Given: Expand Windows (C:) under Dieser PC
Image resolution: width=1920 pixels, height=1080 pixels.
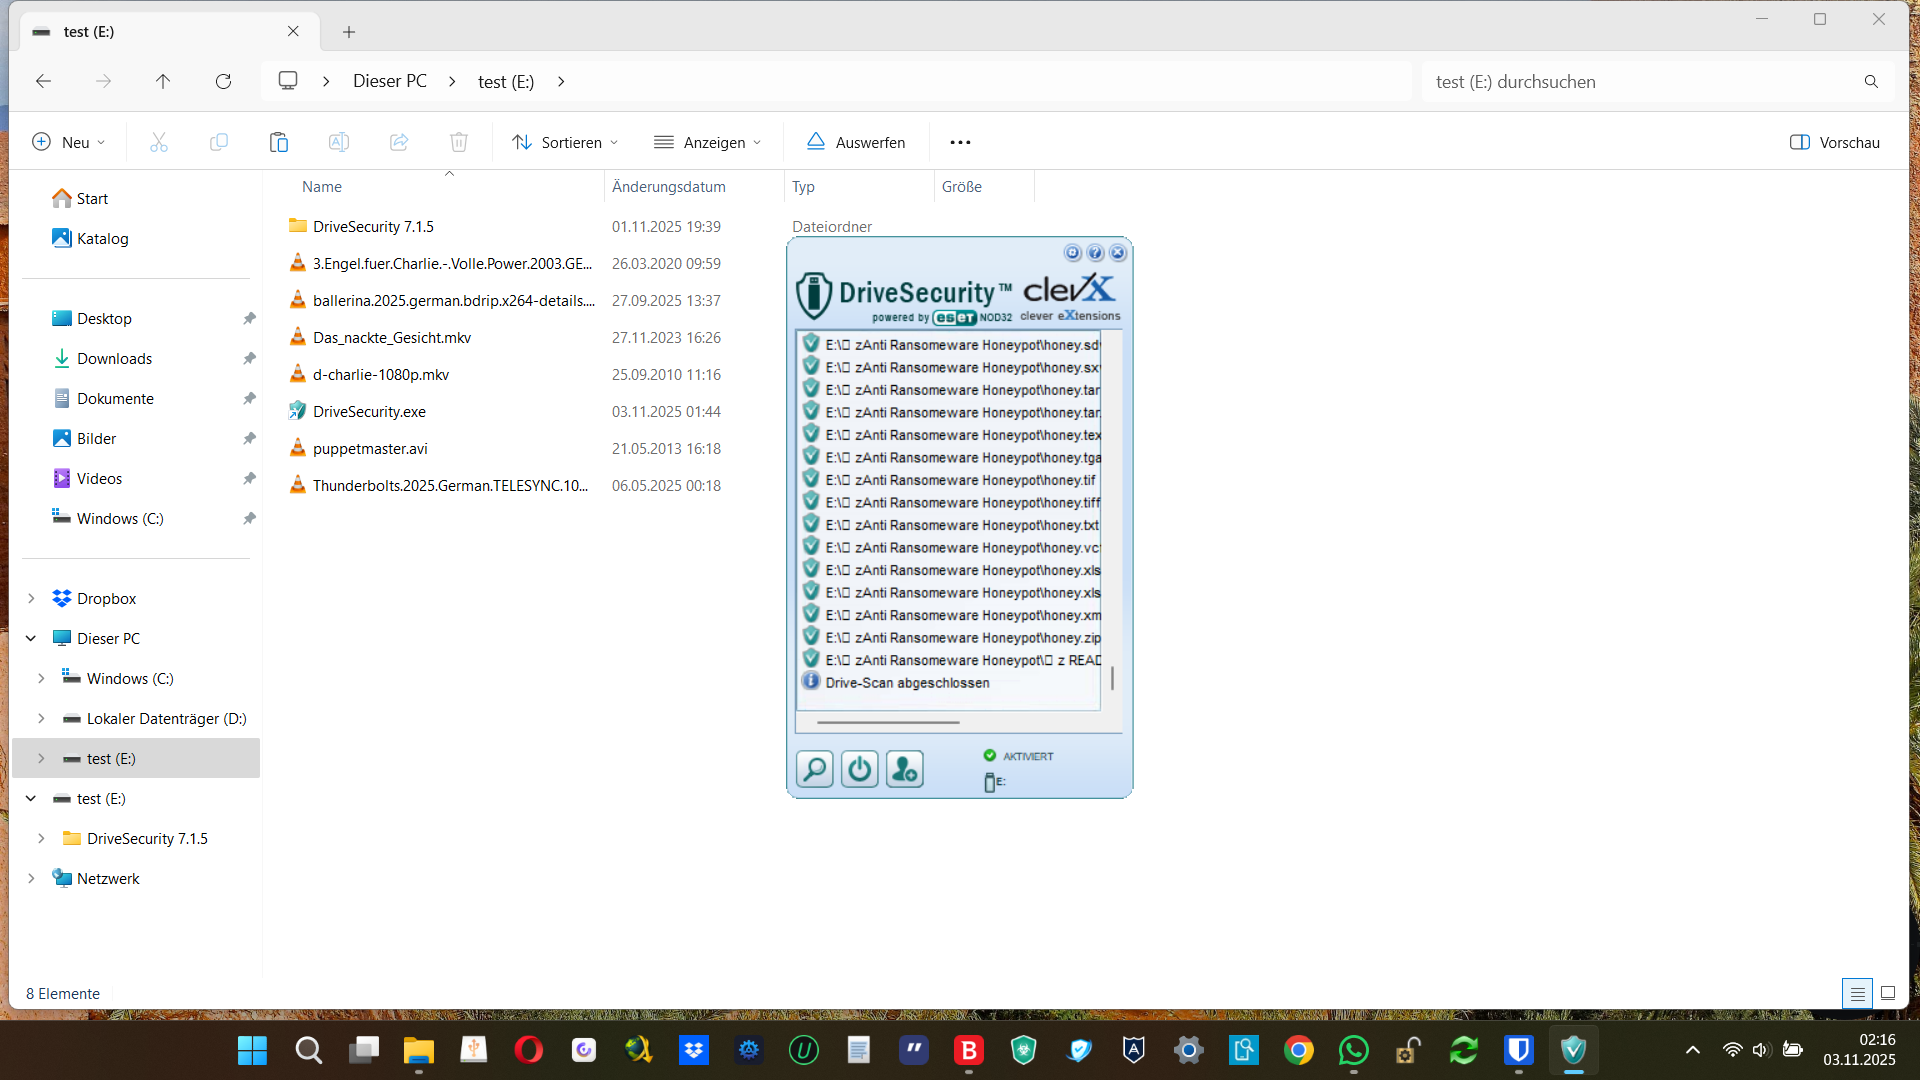Looking at the screenshot, I should point(41,678).
